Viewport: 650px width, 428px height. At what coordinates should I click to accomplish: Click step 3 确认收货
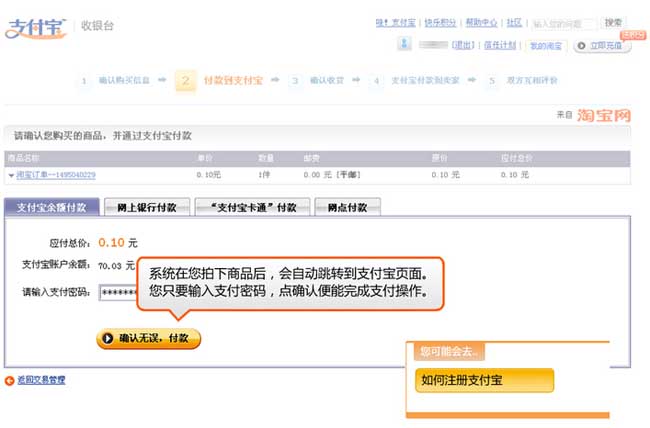[318, 80]
